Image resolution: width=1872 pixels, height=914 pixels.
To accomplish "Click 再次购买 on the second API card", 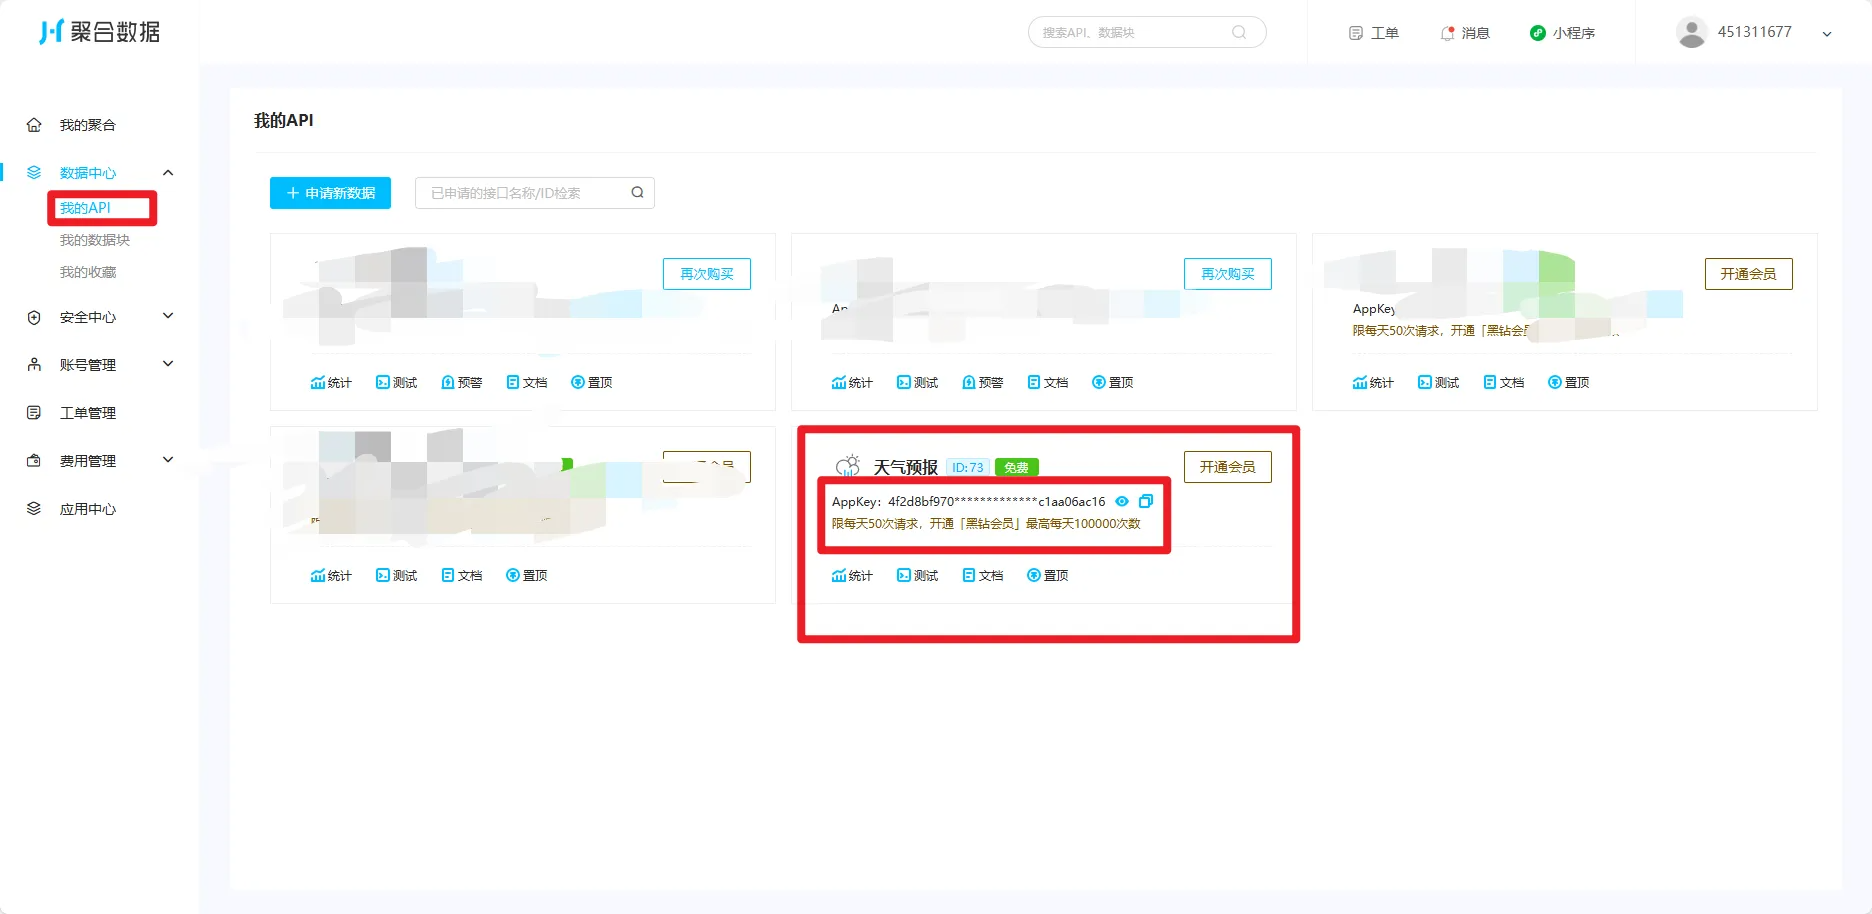I will pos(1228,274).
